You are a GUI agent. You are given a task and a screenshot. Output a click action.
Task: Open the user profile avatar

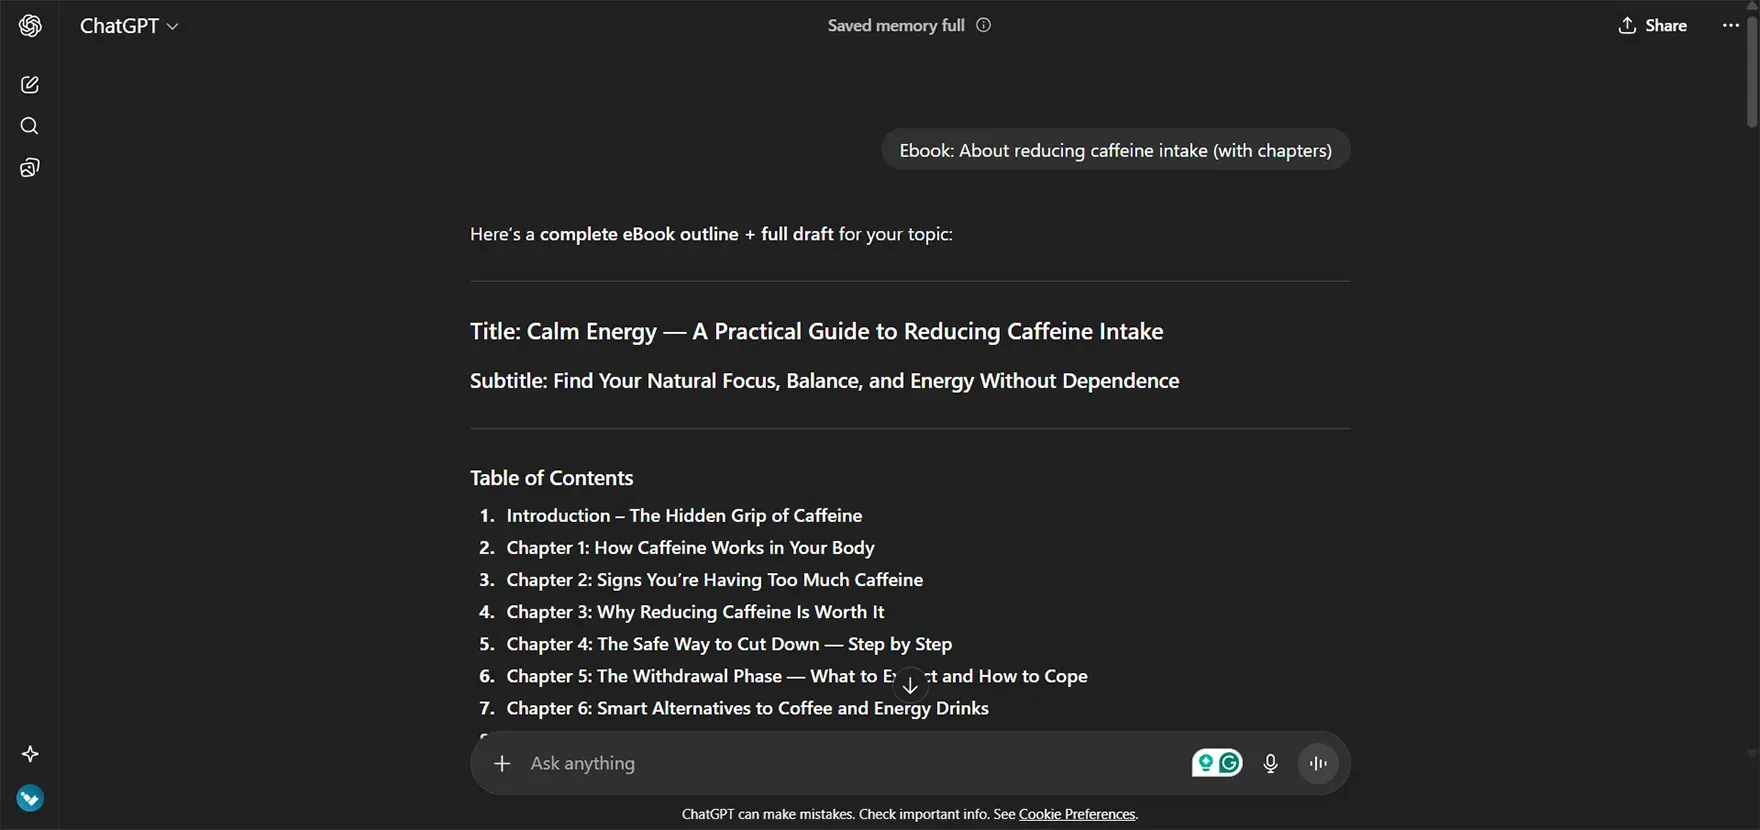click(x=30, y=798)
